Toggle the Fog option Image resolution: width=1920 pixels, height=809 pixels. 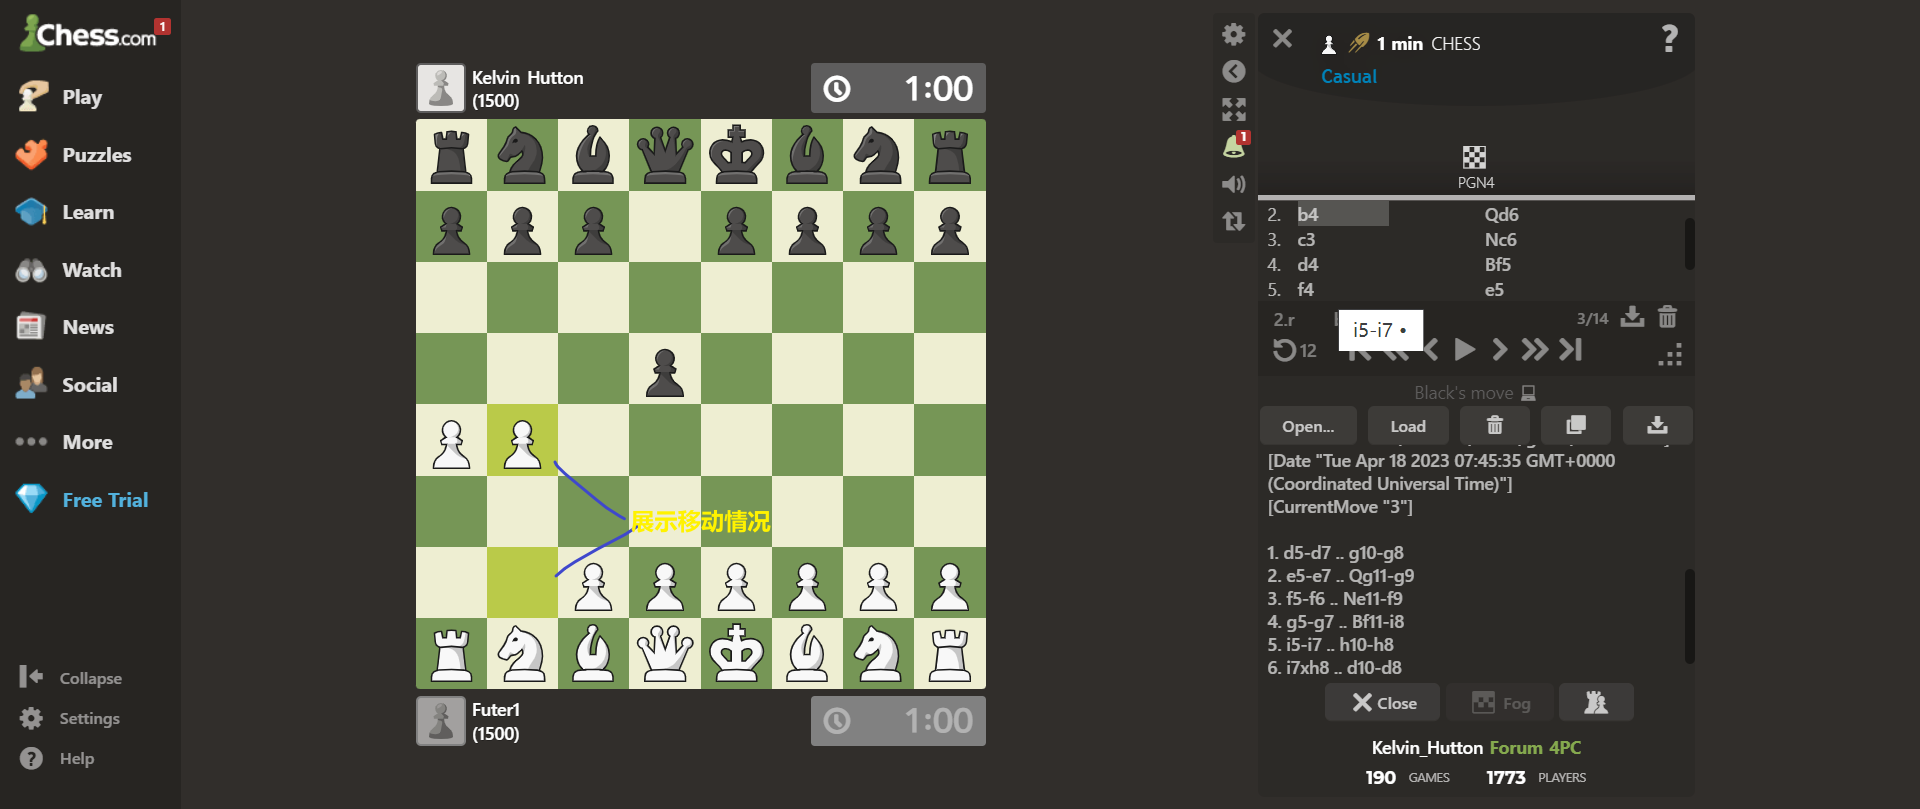(1501, 703)
